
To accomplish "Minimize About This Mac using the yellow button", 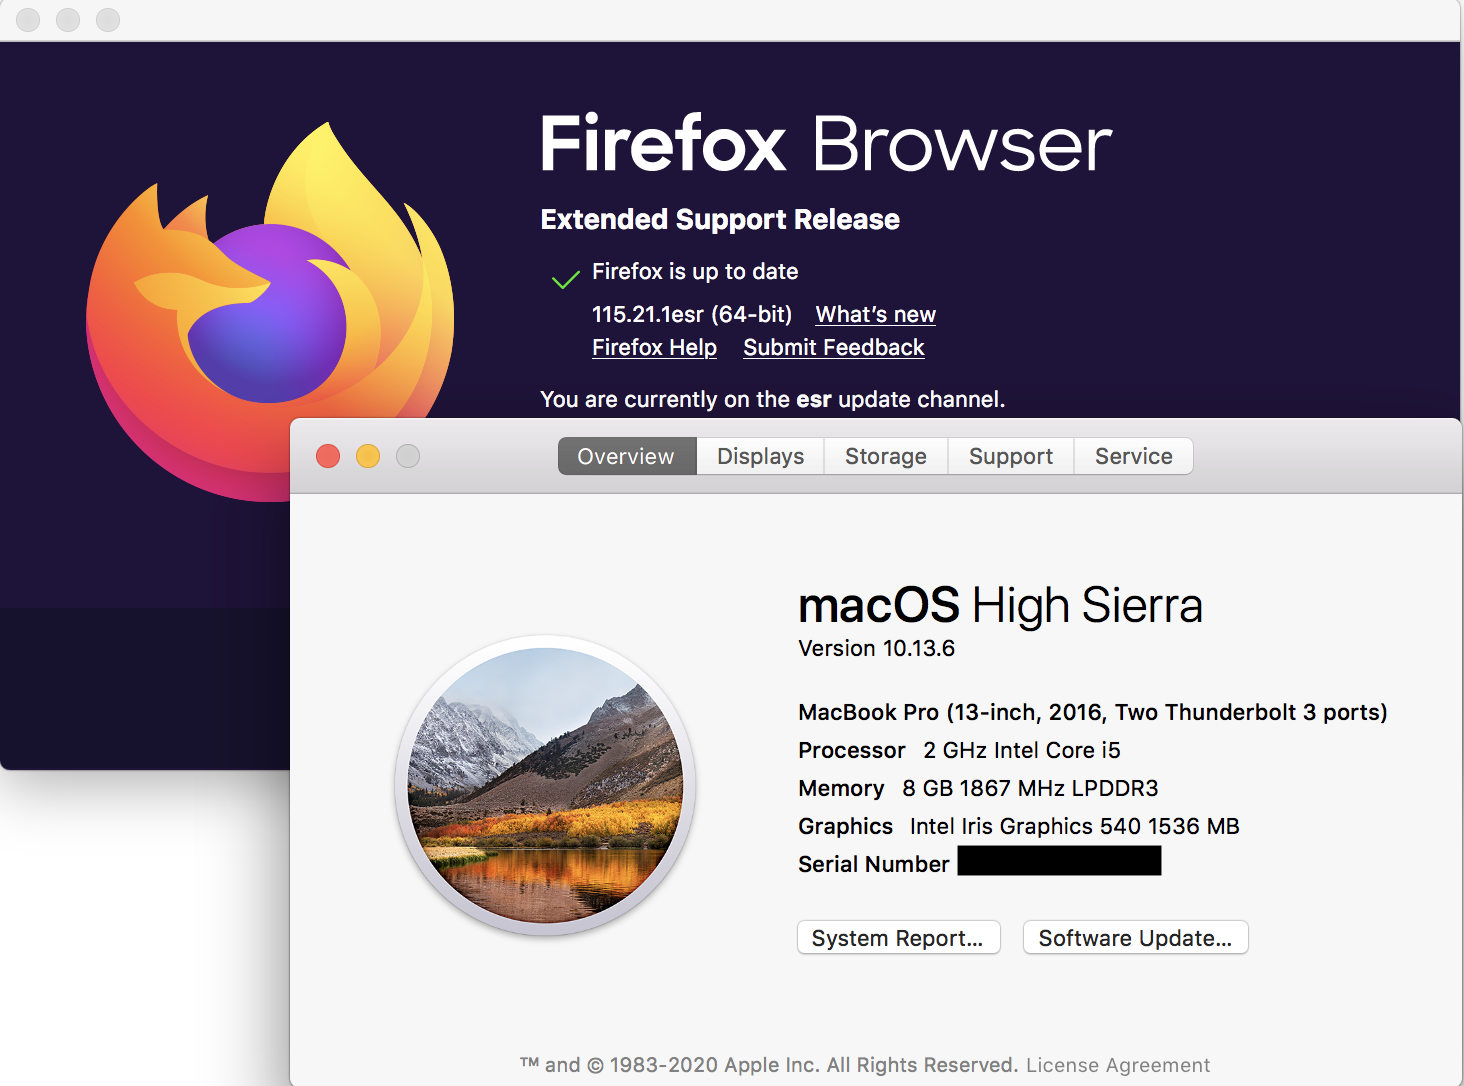I will coord(368,456).
